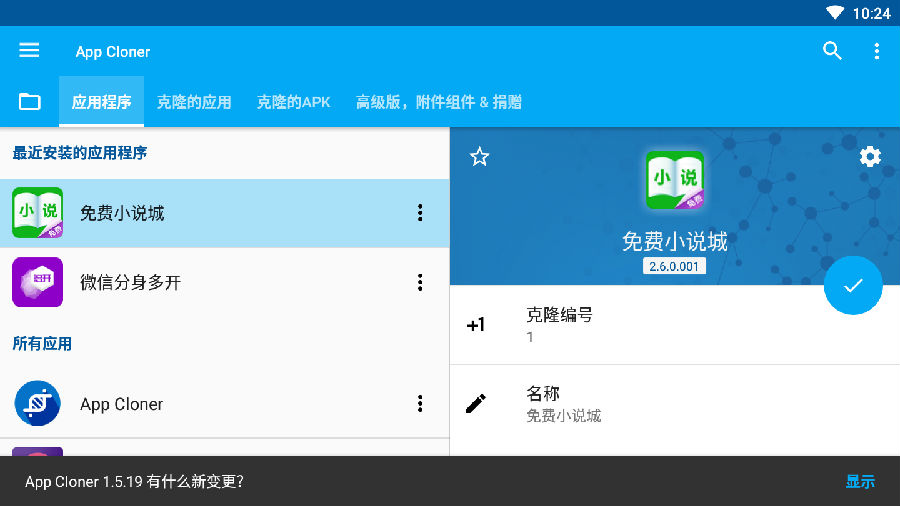Switch to the 应用程序 tab
900x506 pixels.
[x=102, y=102]
